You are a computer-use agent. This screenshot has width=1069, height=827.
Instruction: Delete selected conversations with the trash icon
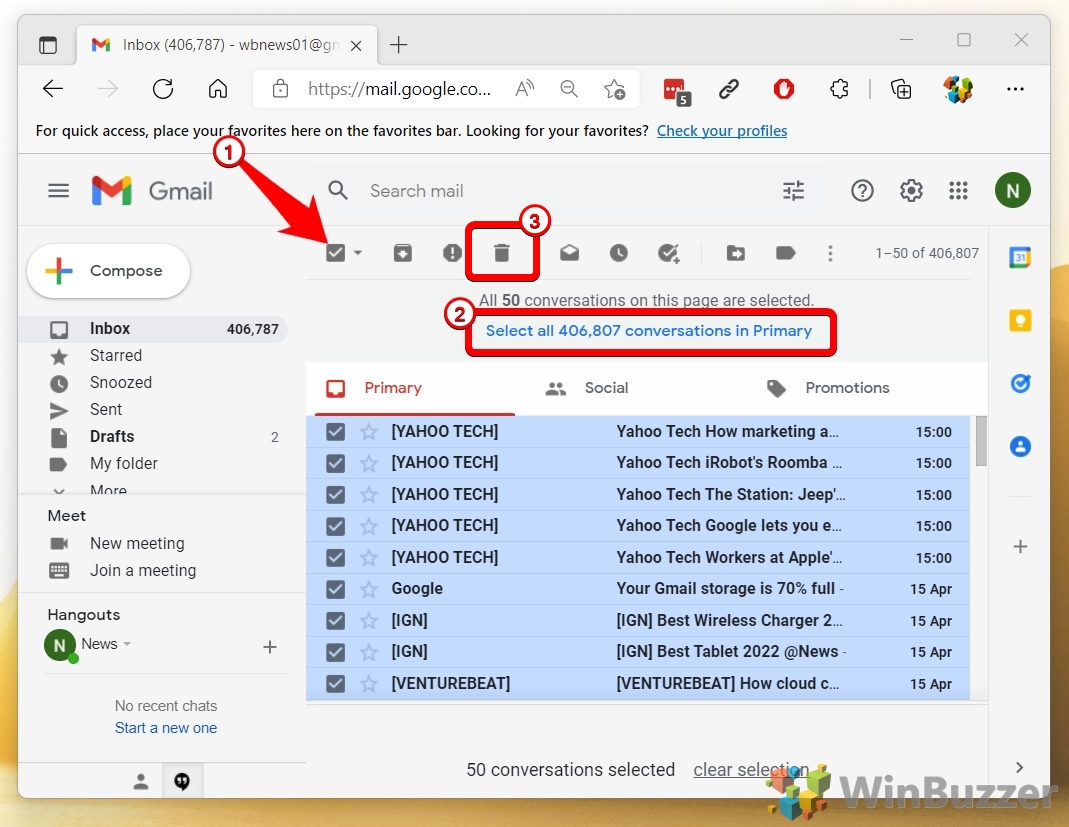(x=501, y=253)
